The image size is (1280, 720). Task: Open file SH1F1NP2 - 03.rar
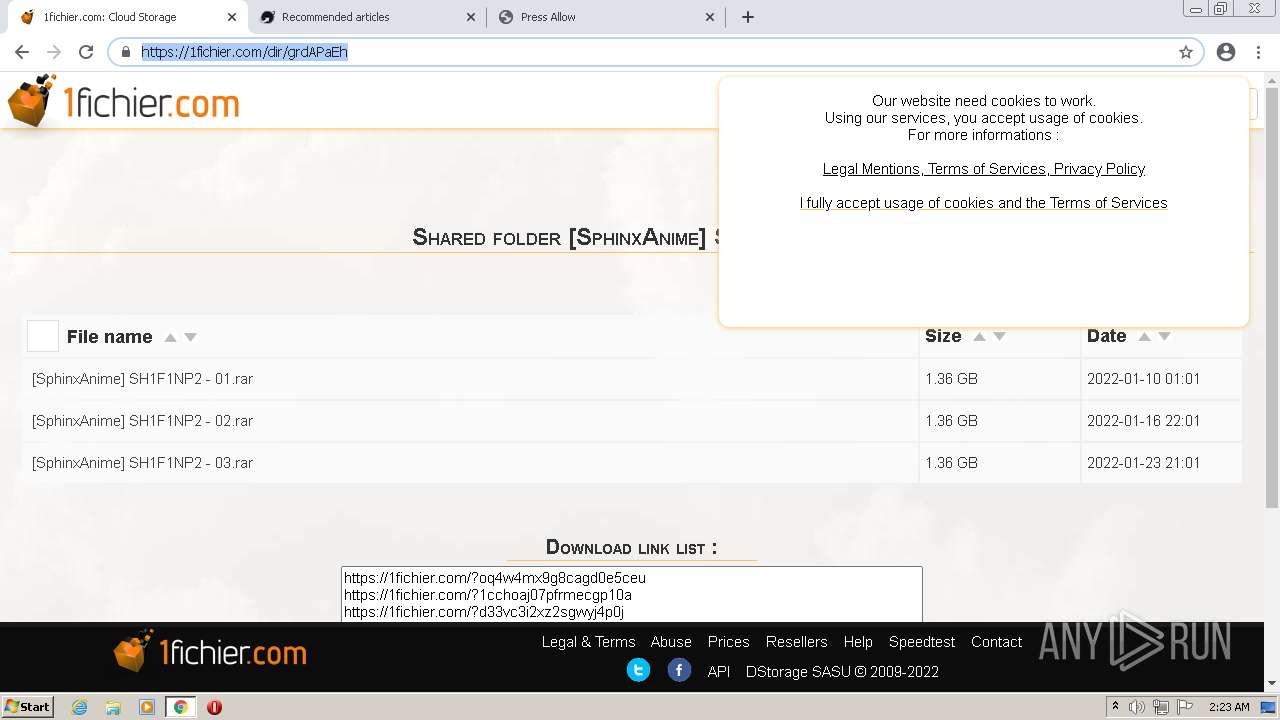point(142,463)
